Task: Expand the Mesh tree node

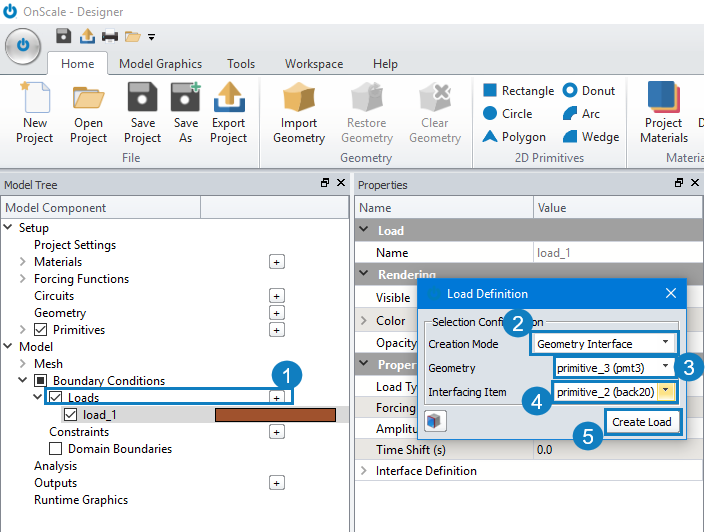Action: (22, 363)
